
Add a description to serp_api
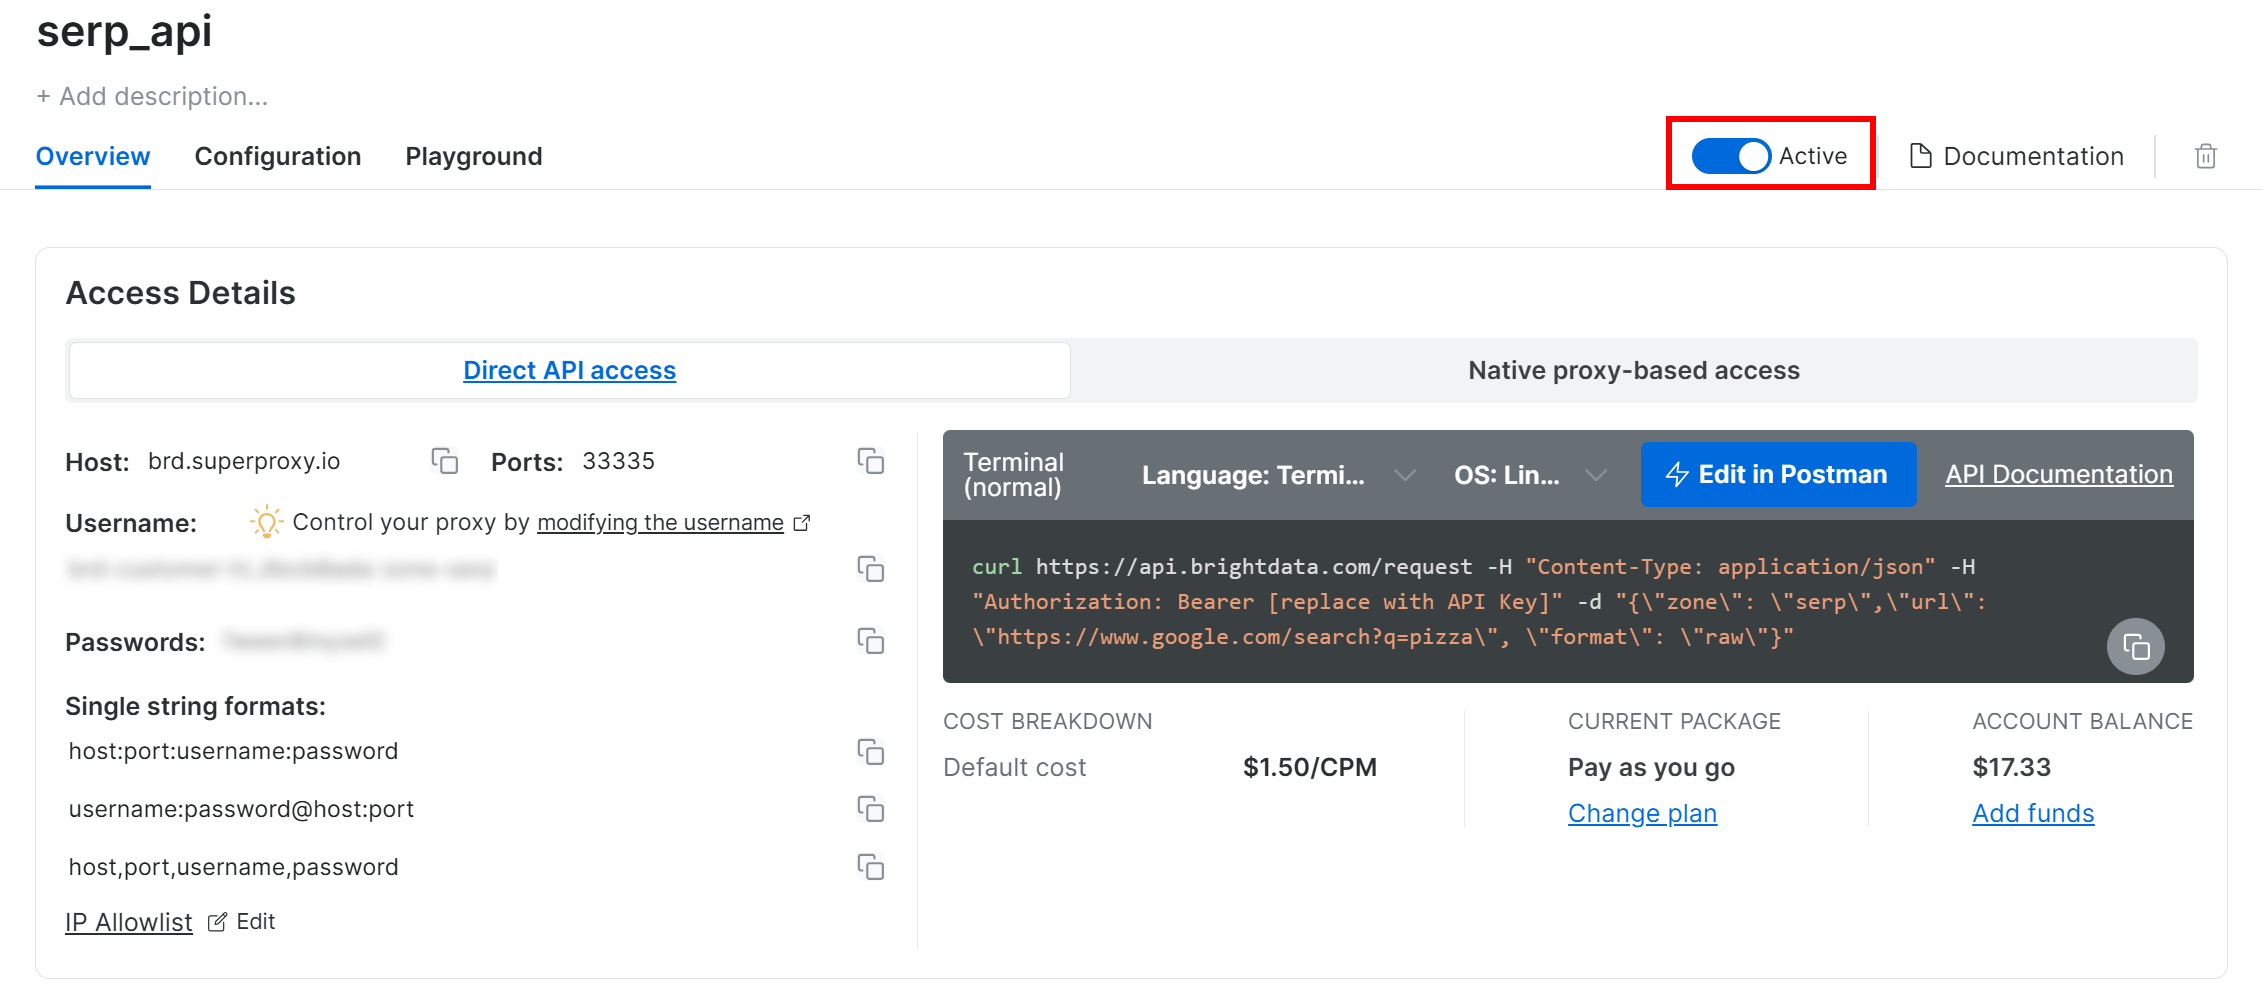tap(152, 96)
